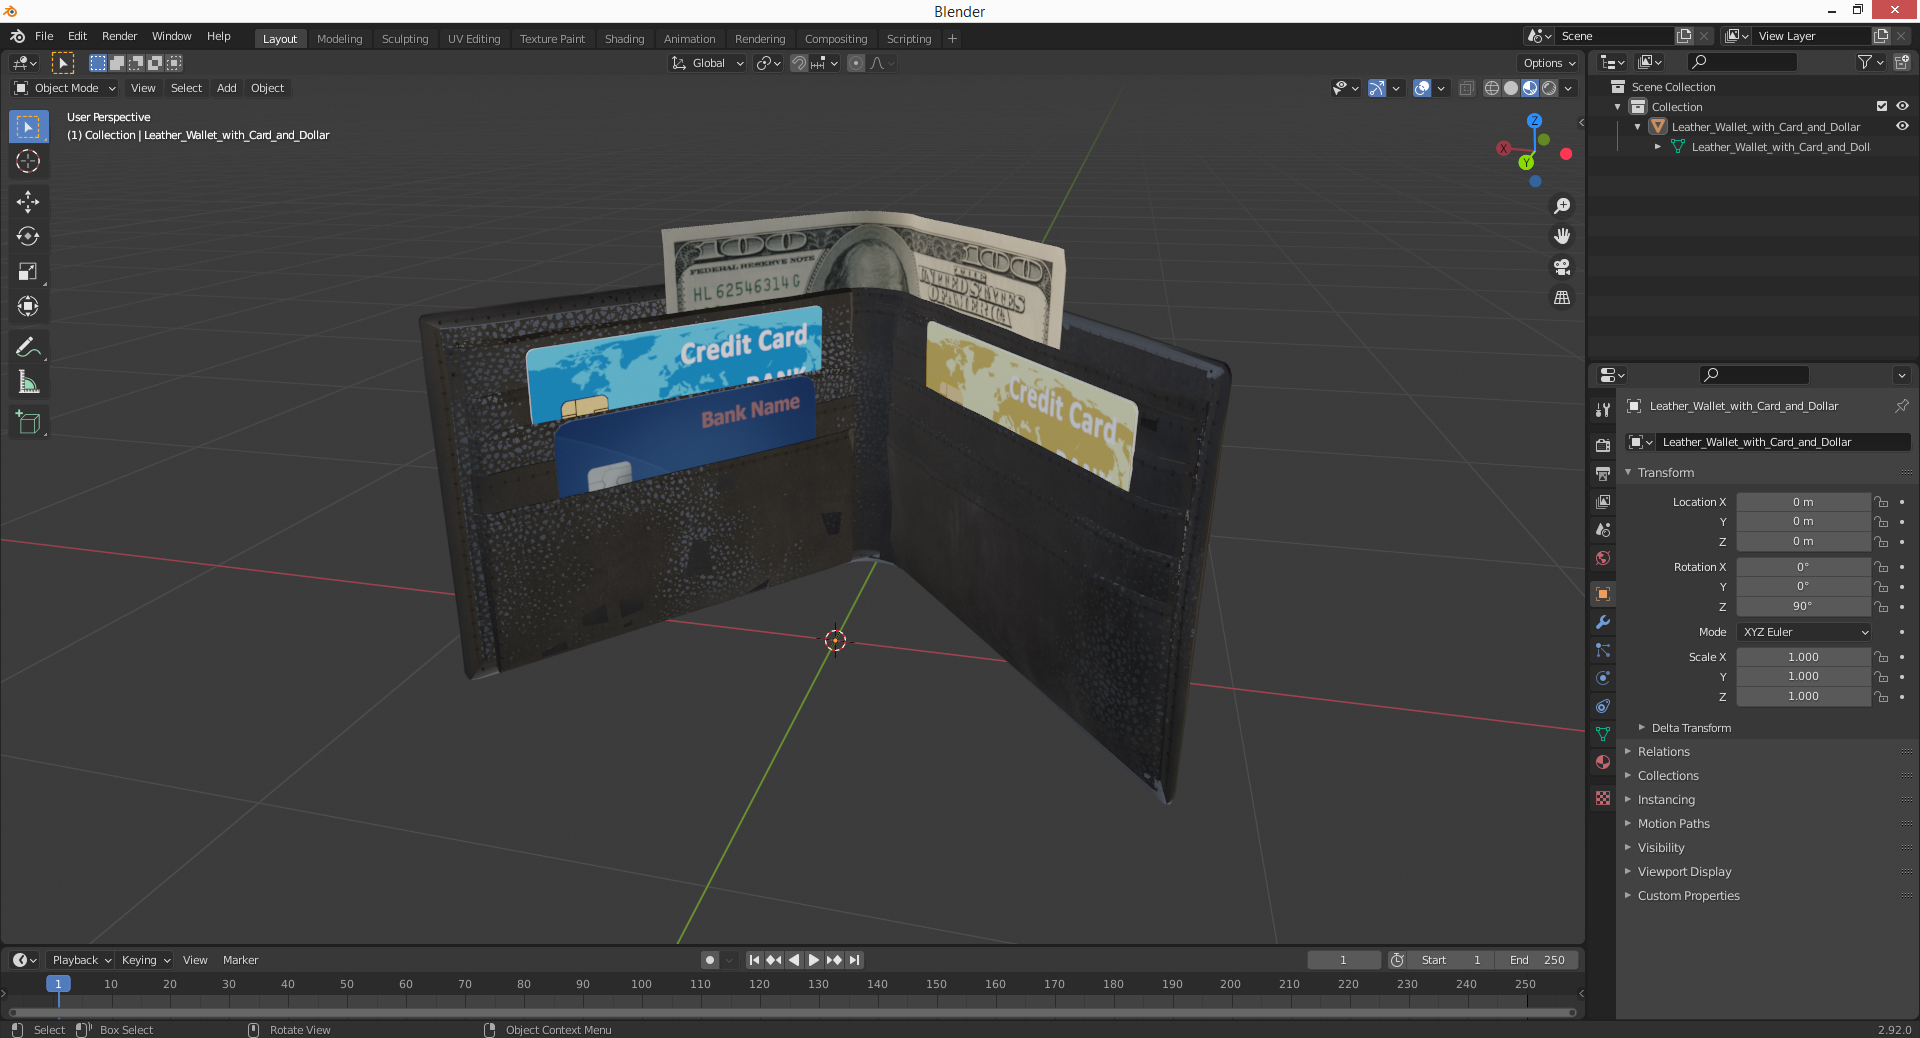
Task: Jump to the last frame
Action: (x=854, y=960)
